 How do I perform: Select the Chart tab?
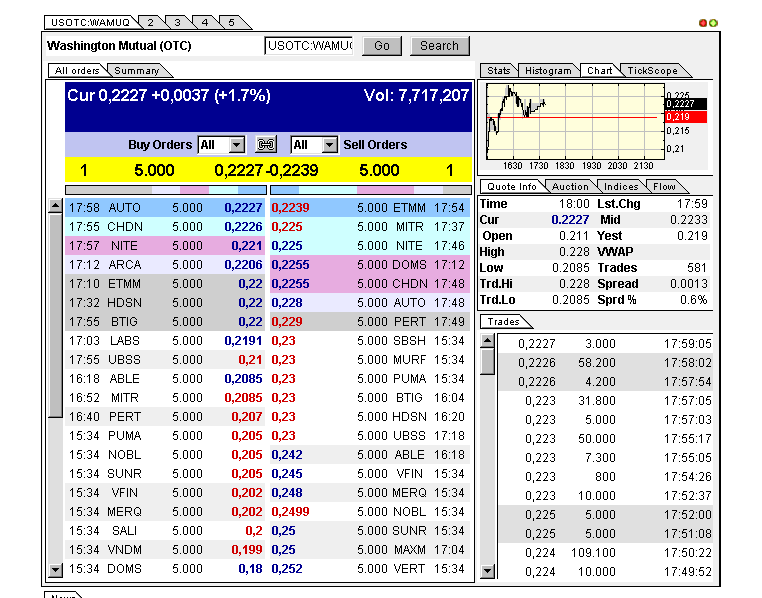pyautogui.click(x=599, y=71)
